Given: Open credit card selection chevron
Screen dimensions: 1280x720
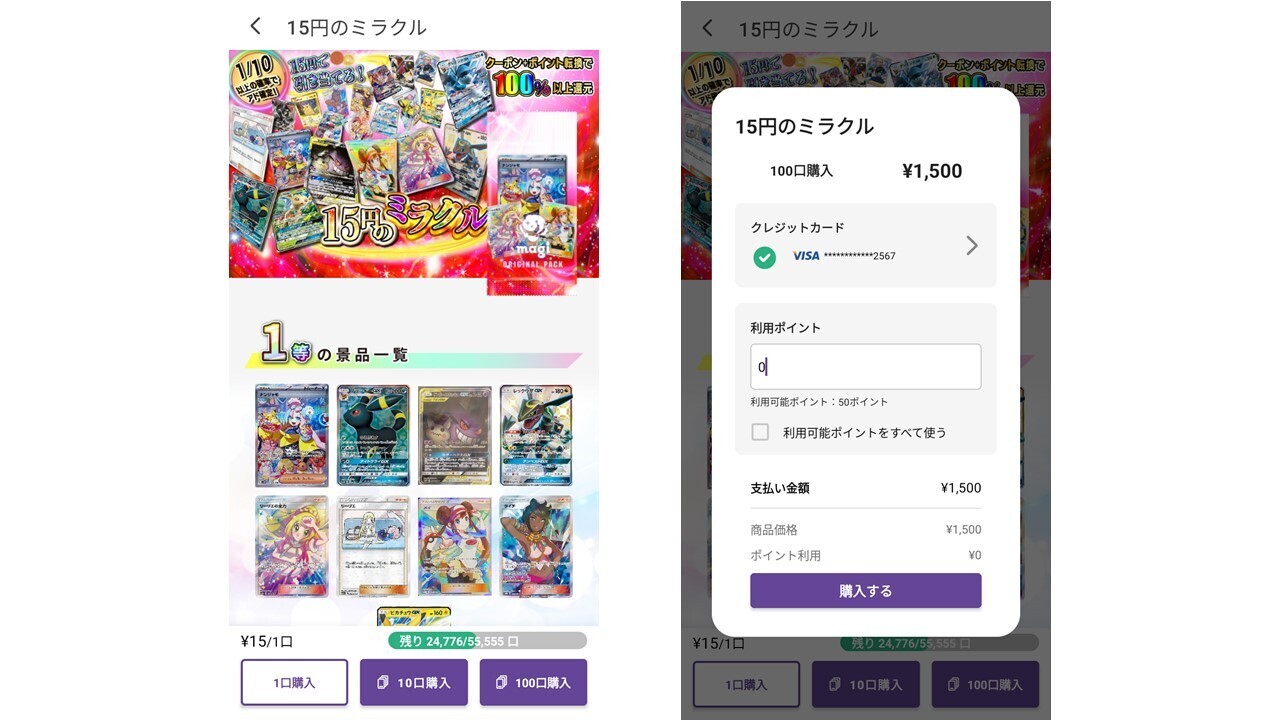Looking at the screenshot, I should 971,245.
